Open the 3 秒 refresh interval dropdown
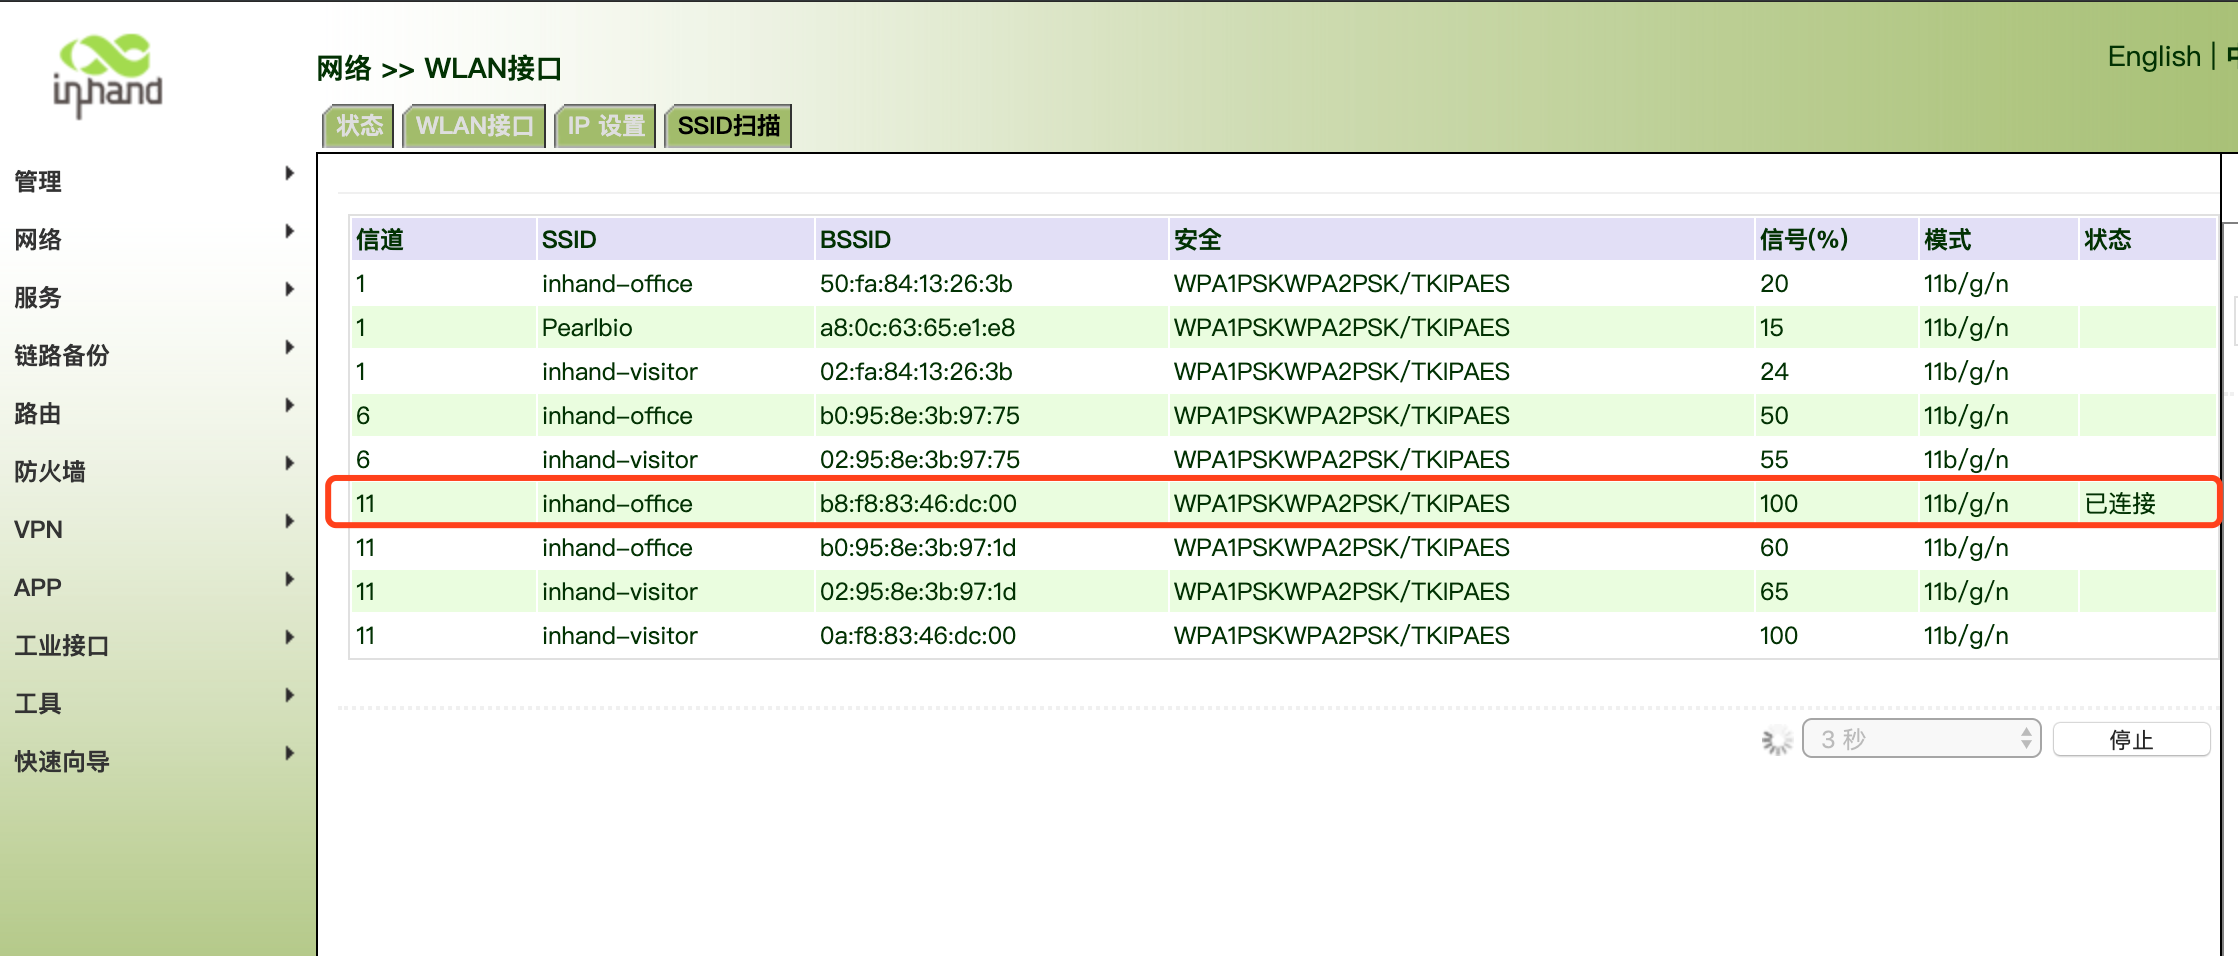 click(1920, 740)
